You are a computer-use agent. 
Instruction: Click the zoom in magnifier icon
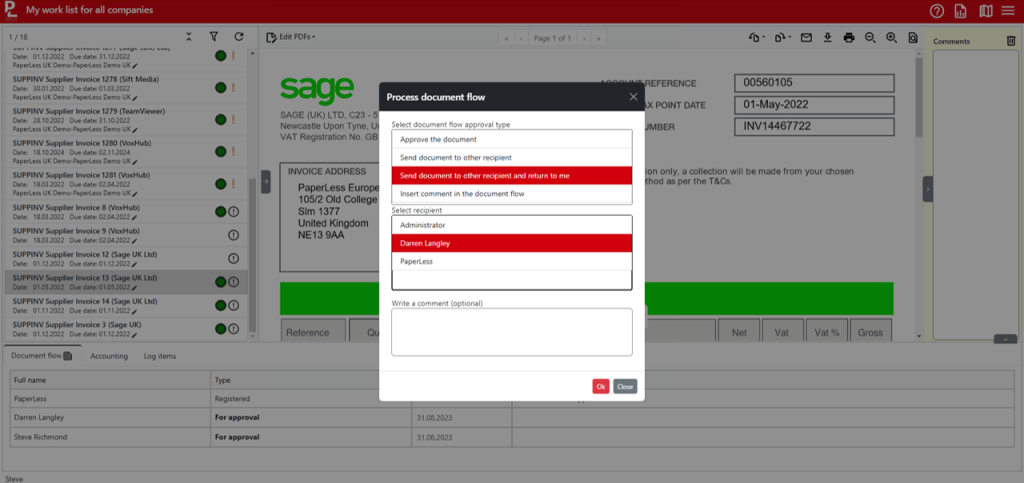click(891, 37)
